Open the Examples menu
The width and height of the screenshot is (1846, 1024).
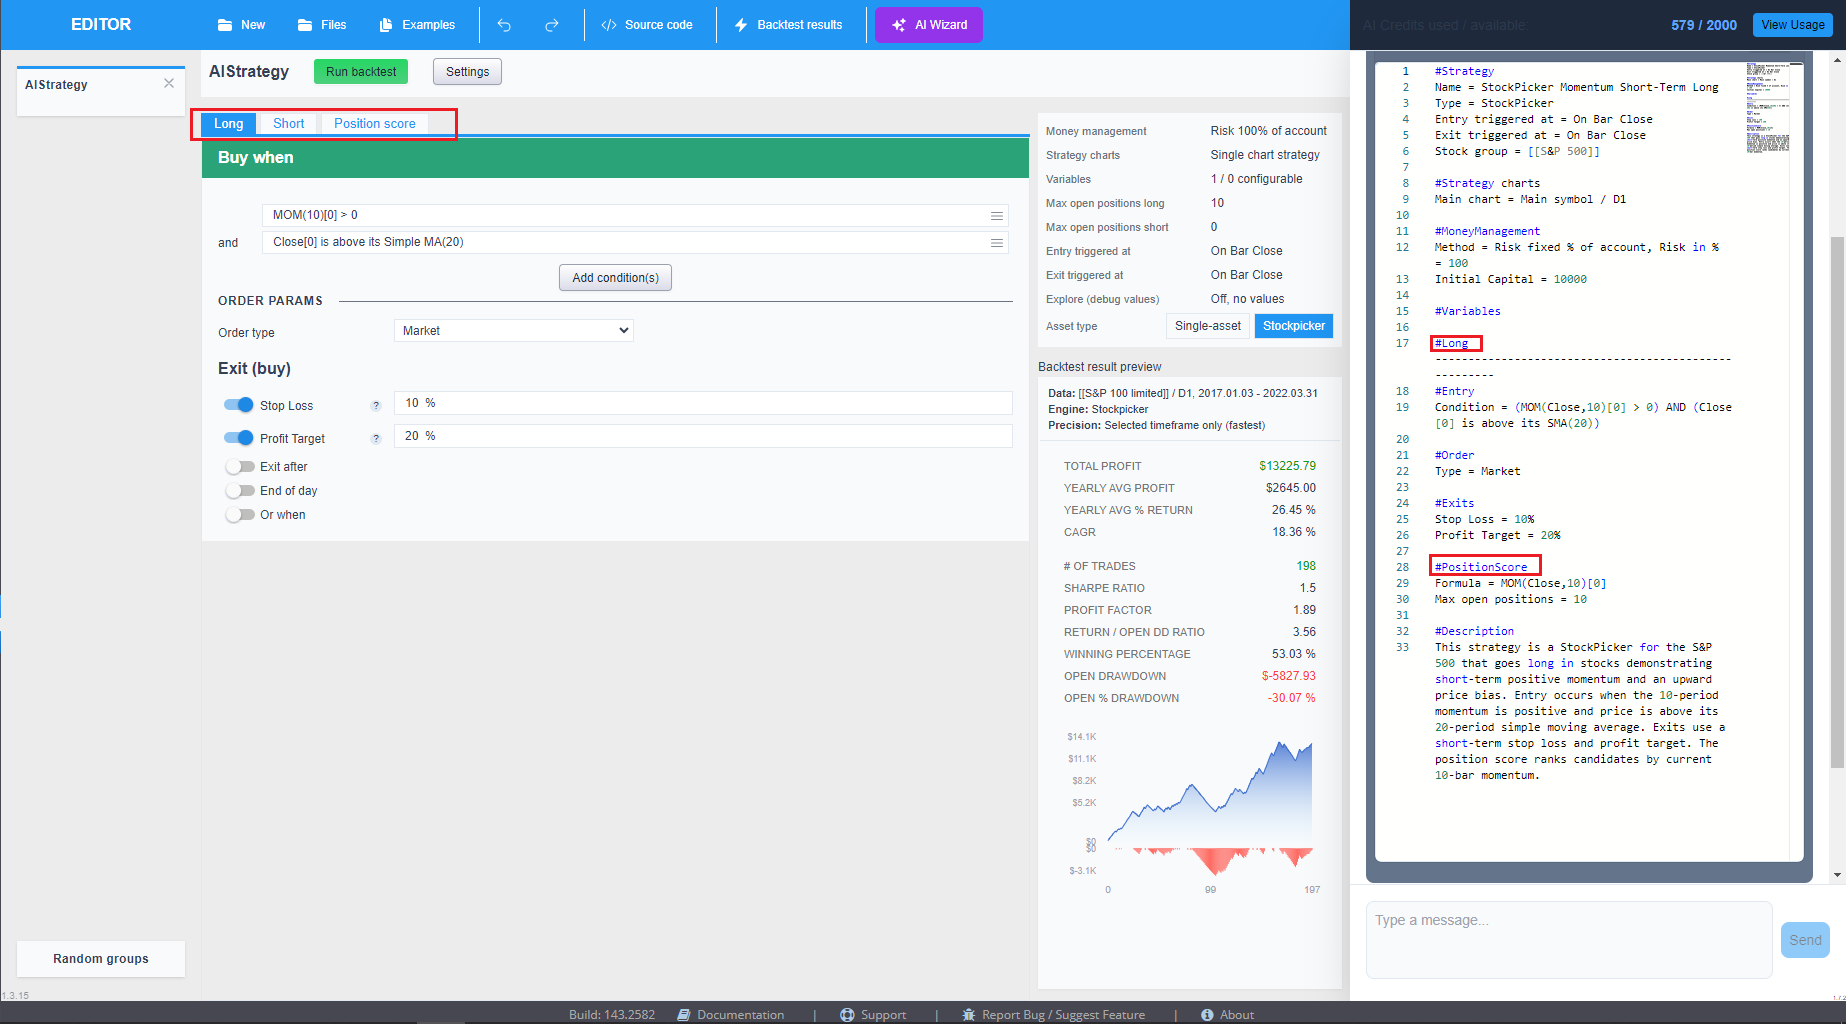[x=417, y=25]
